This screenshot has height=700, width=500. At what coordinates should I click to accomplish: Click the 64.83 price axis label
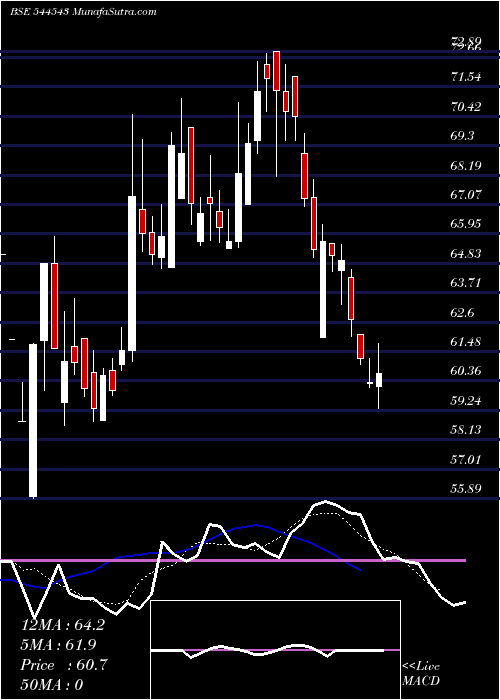[467, 254]
